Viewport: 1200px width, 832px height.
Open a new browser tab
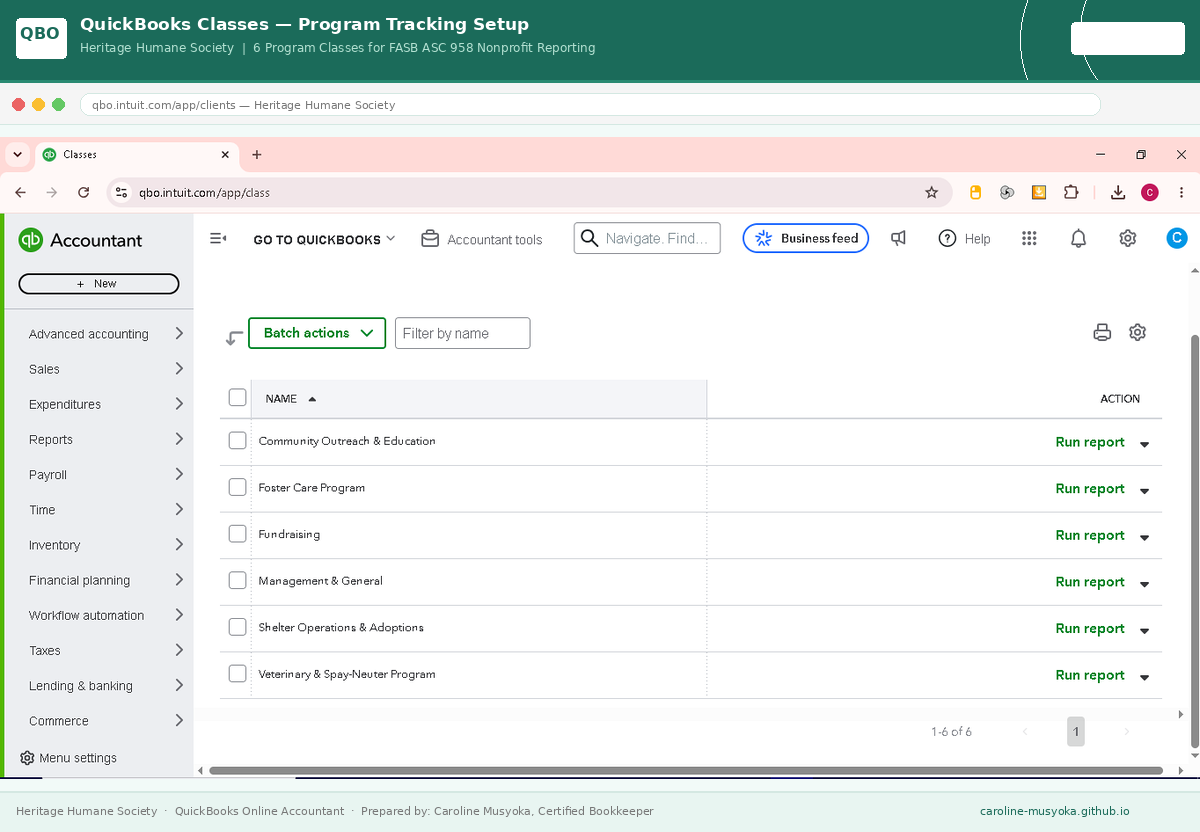click(257, 154)
